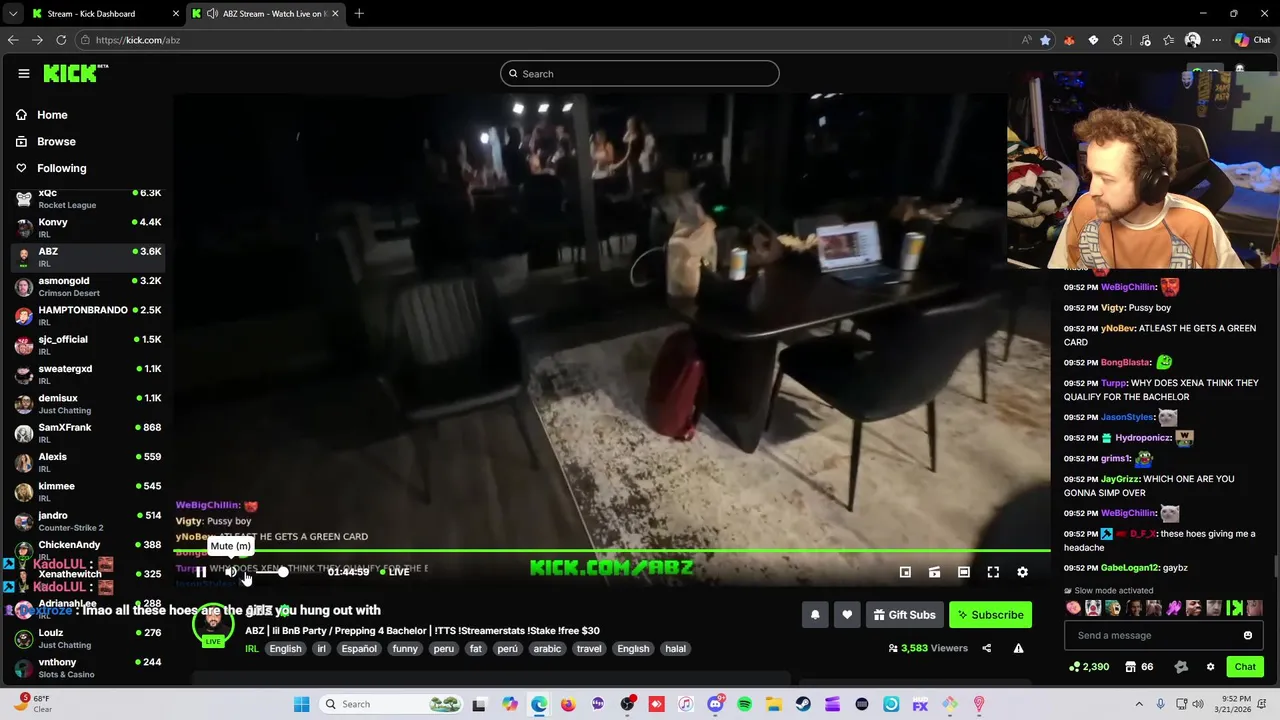Select the first pink quick emote
Image resolution: width=1280 pixels, height=720 pixels.
click(x=1074, y=608)
